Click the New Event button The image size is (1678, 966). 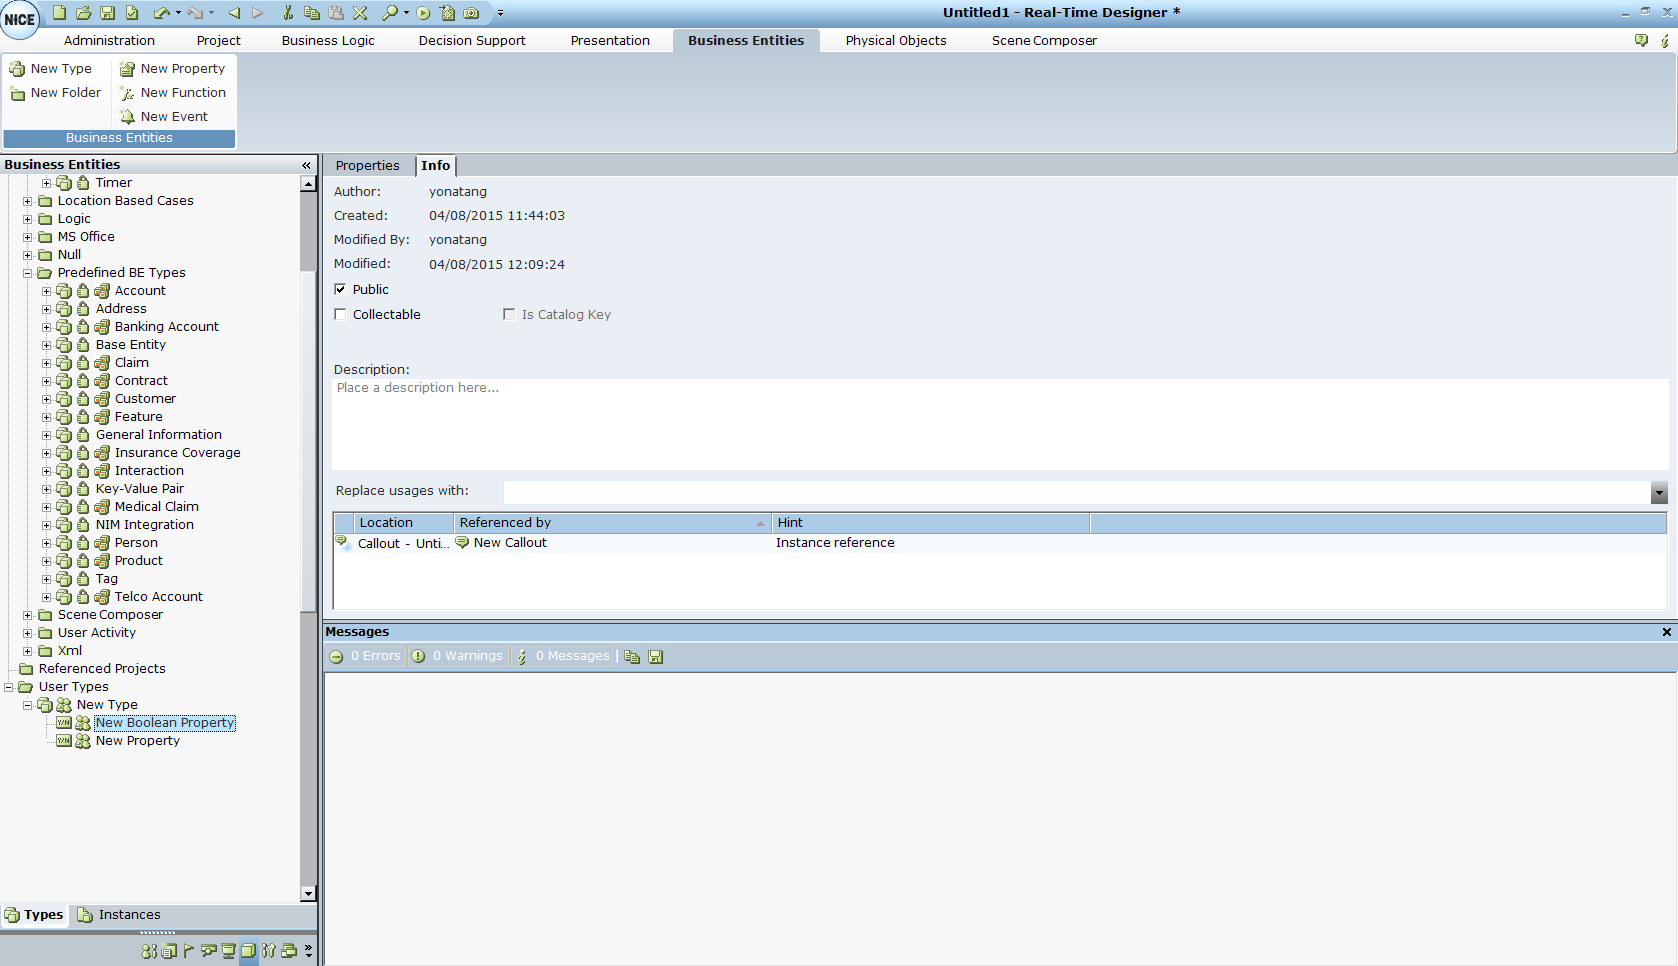coord(165,117)
